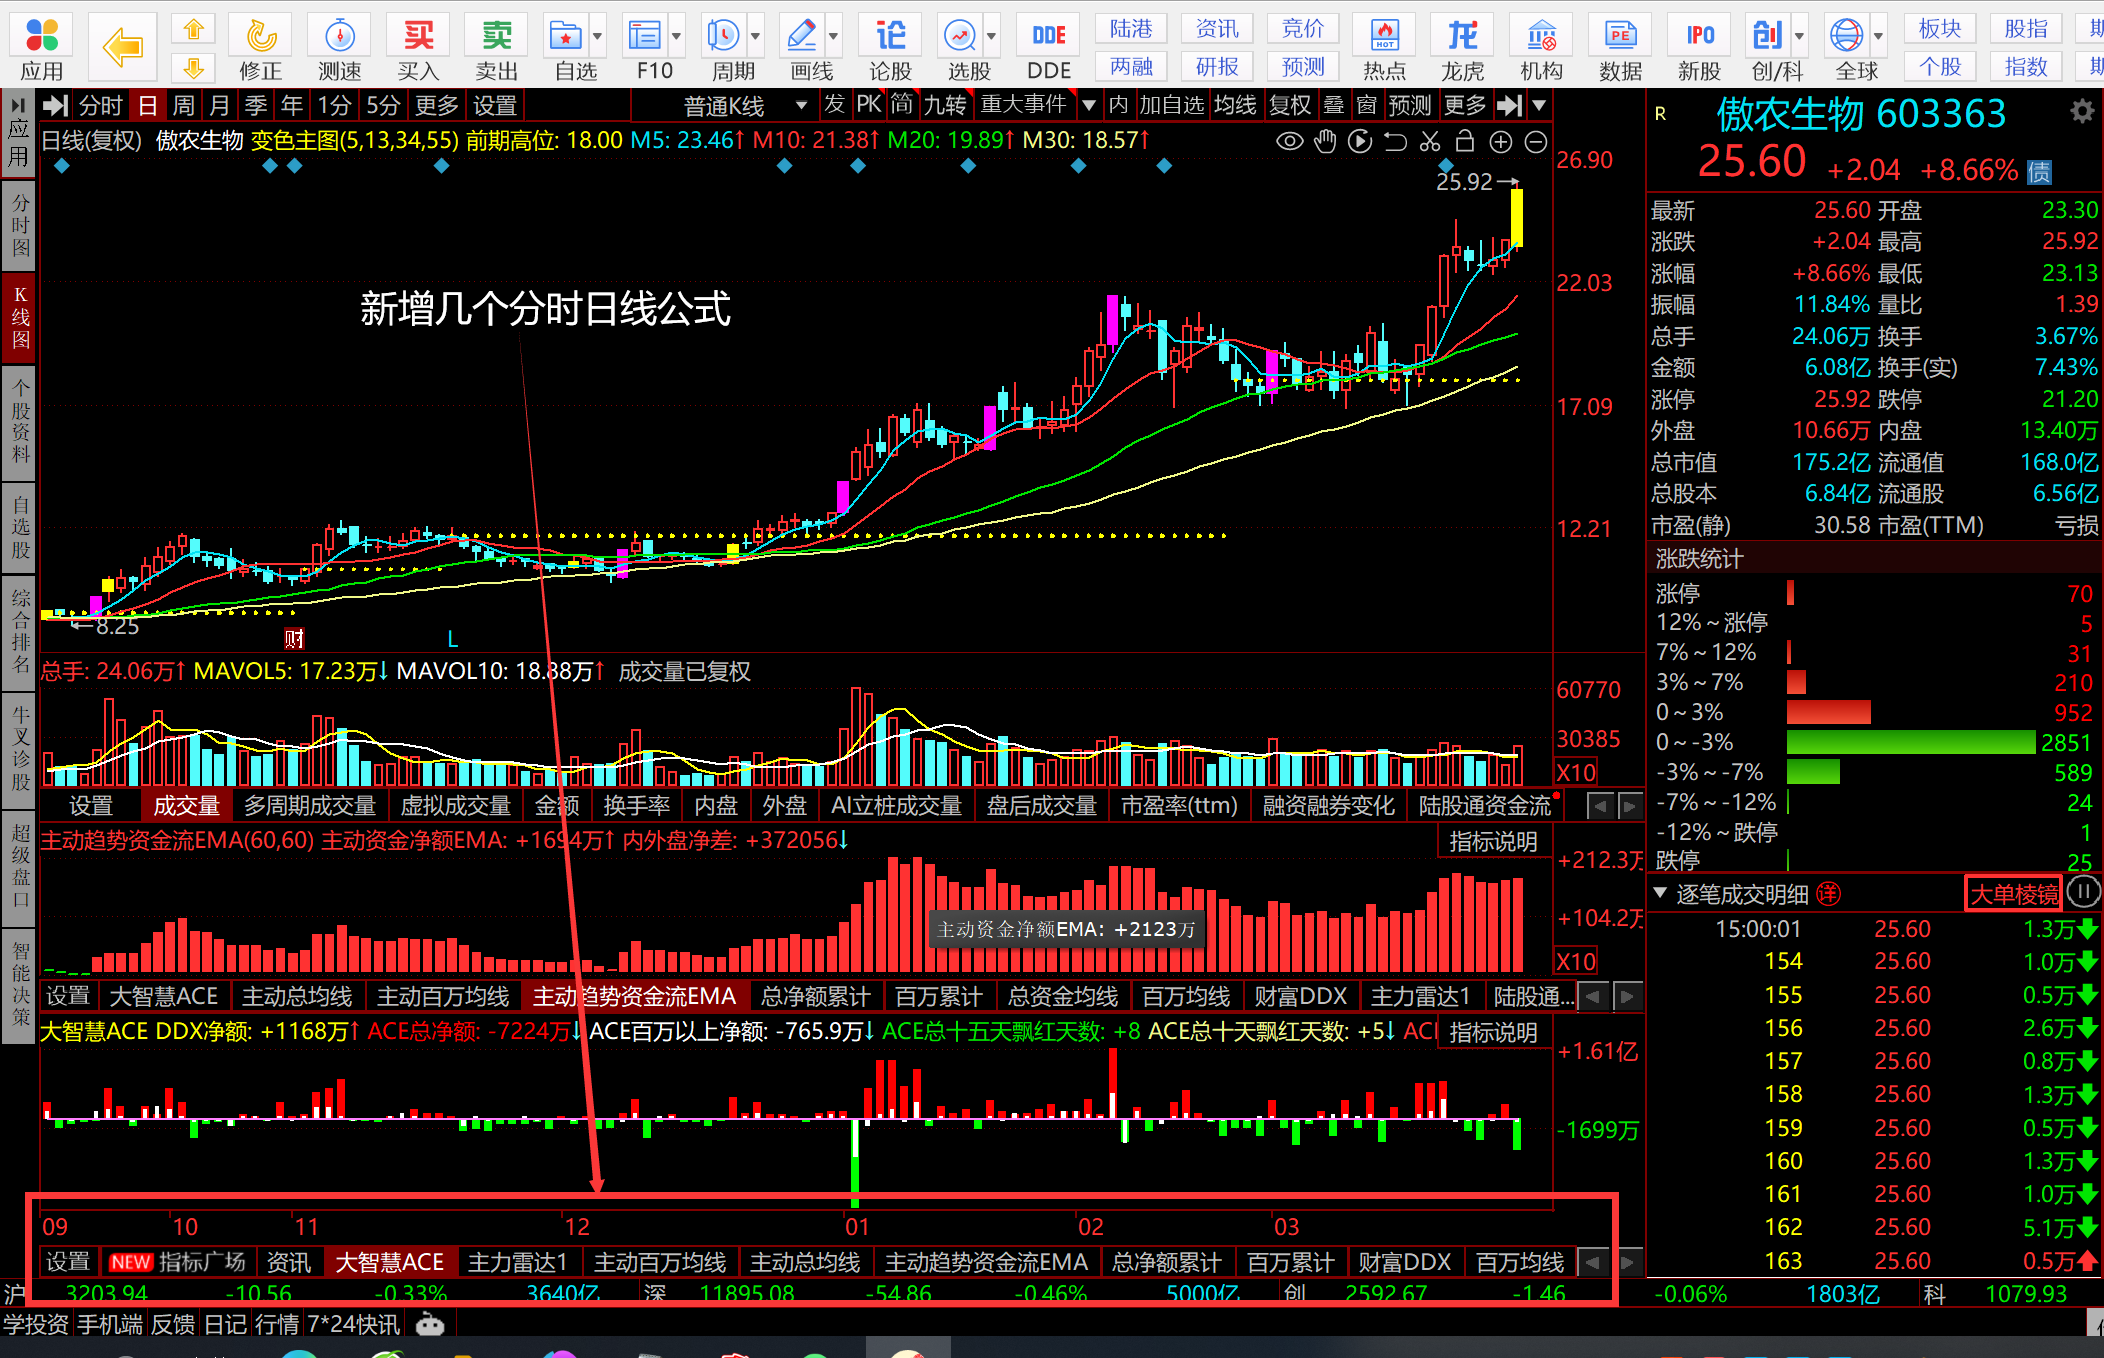This screenshot has height=1358, width=2104.
Task: Switch to the 分时 chart tab
Action: 100,105
